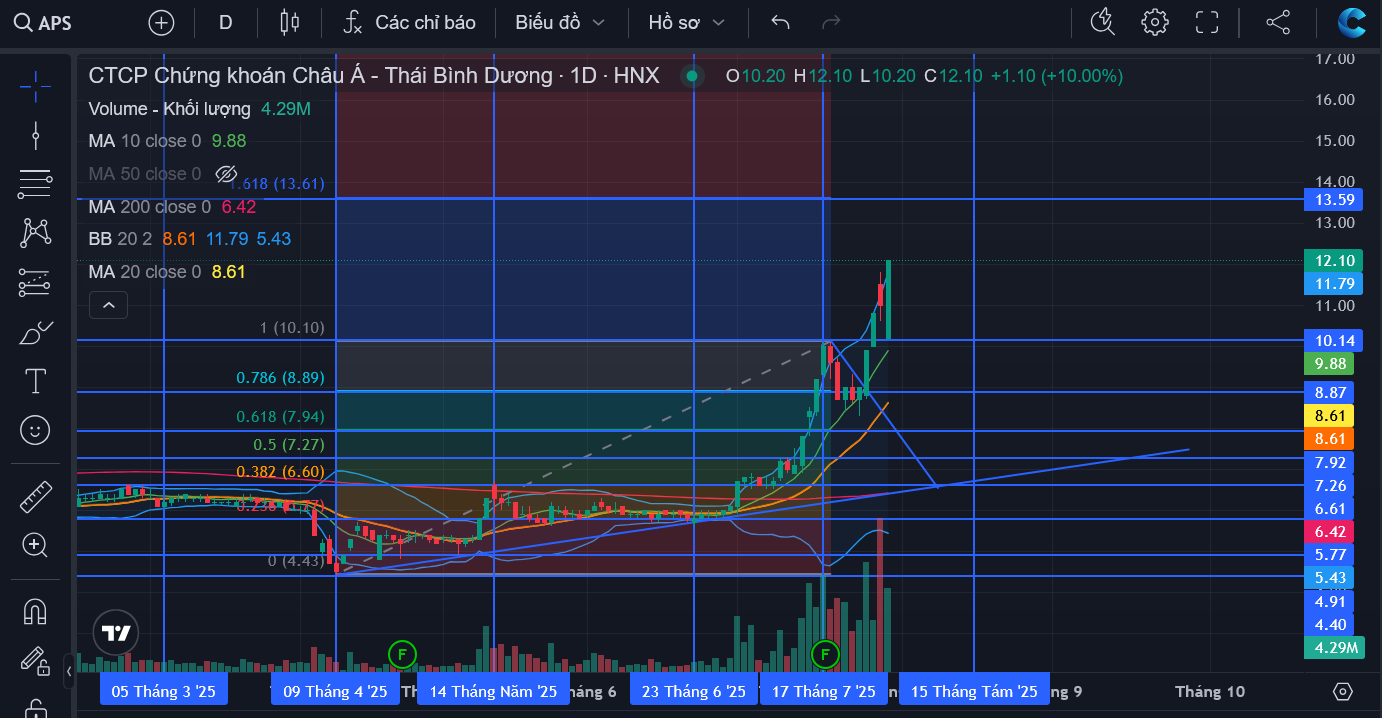Click the 6.42 MA200 price label
1382x718 pixels.
click(1331, 531)
